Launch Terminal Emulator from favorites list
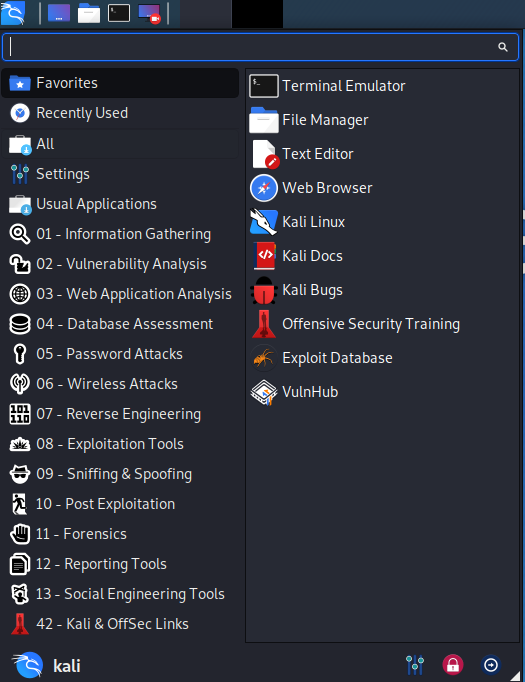525x682 pixels. (x=382, y=86)
